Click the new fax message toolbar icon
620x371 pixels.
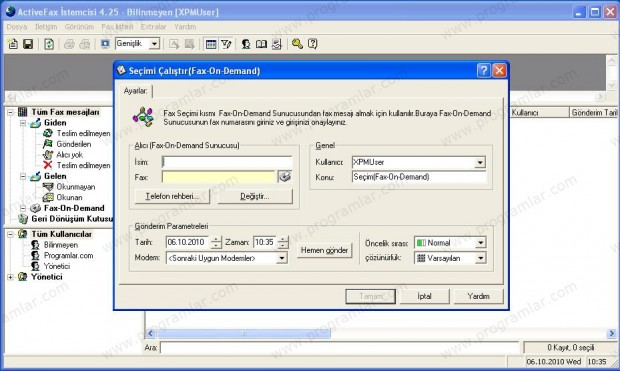pyautogui.click(x=13, y=44)
